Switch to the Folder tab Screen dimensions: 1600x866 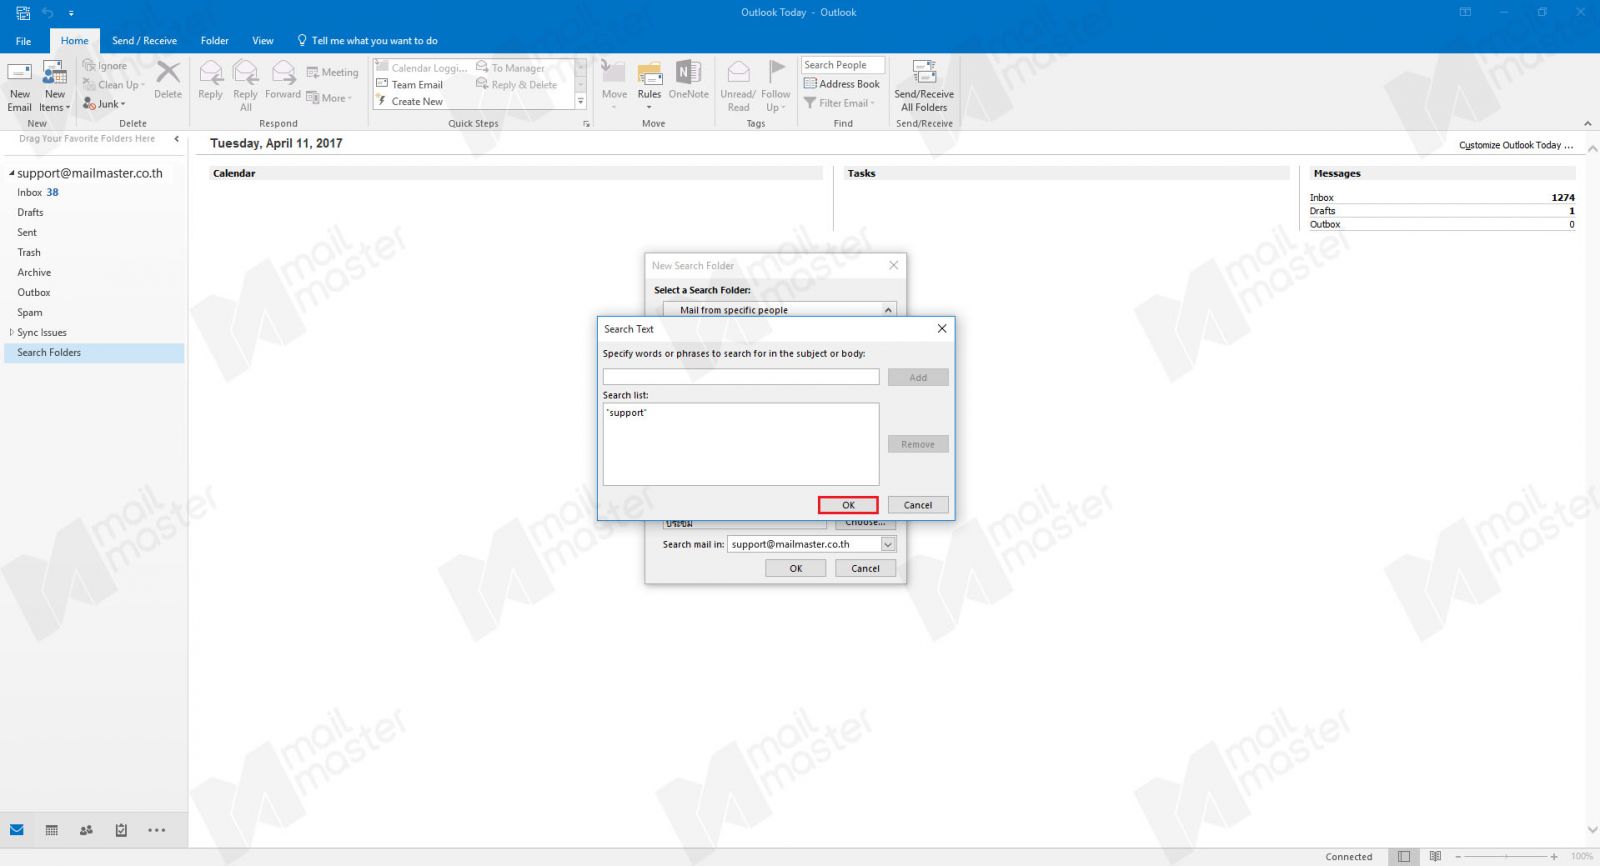pyautogui.click(x=214, y=41)
